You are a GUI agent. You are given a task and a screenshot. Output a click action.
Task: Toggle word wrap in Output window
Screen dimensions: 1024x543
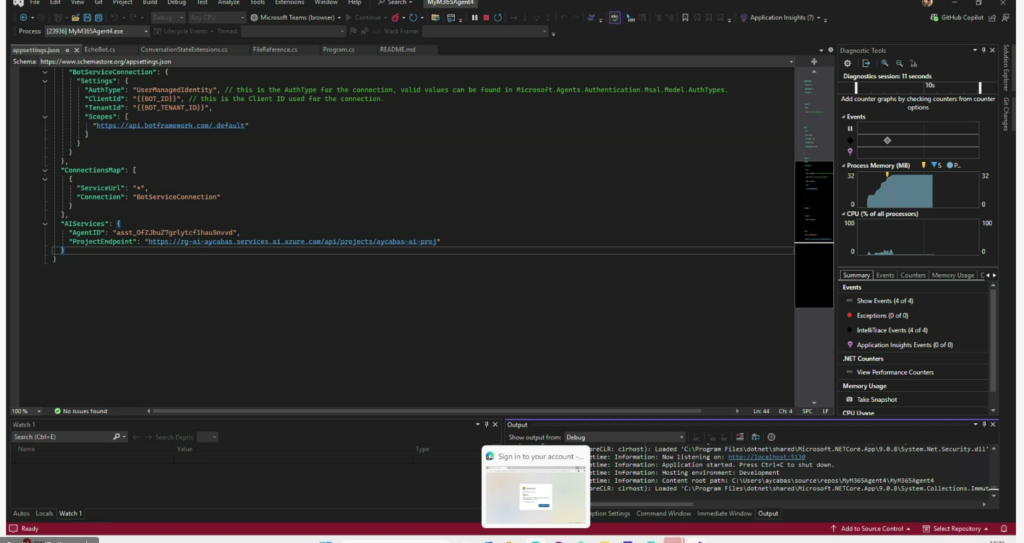pyautogui.click(x=756, y=437)
